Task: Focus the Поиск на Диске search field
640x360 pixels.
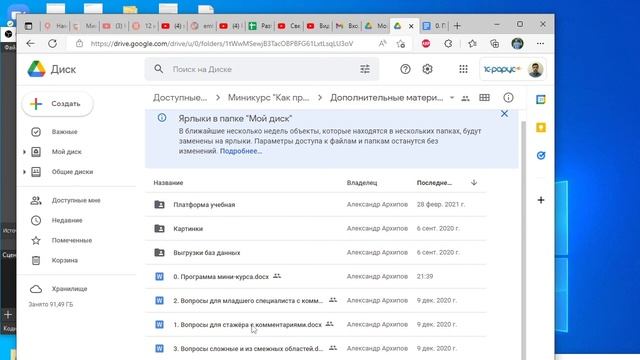Action: tap(261, 69)
